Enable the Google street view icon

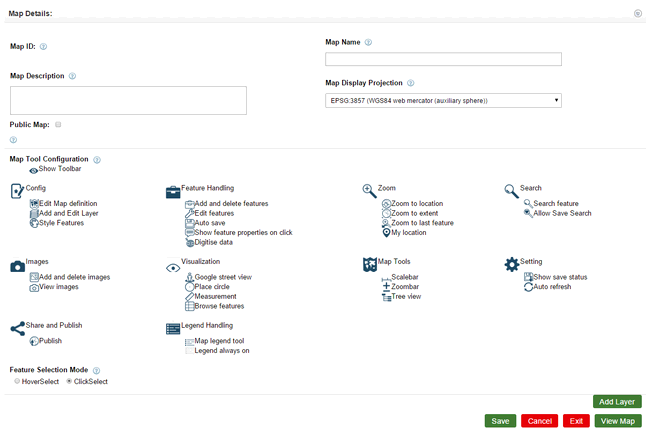(x=190, y=277)
